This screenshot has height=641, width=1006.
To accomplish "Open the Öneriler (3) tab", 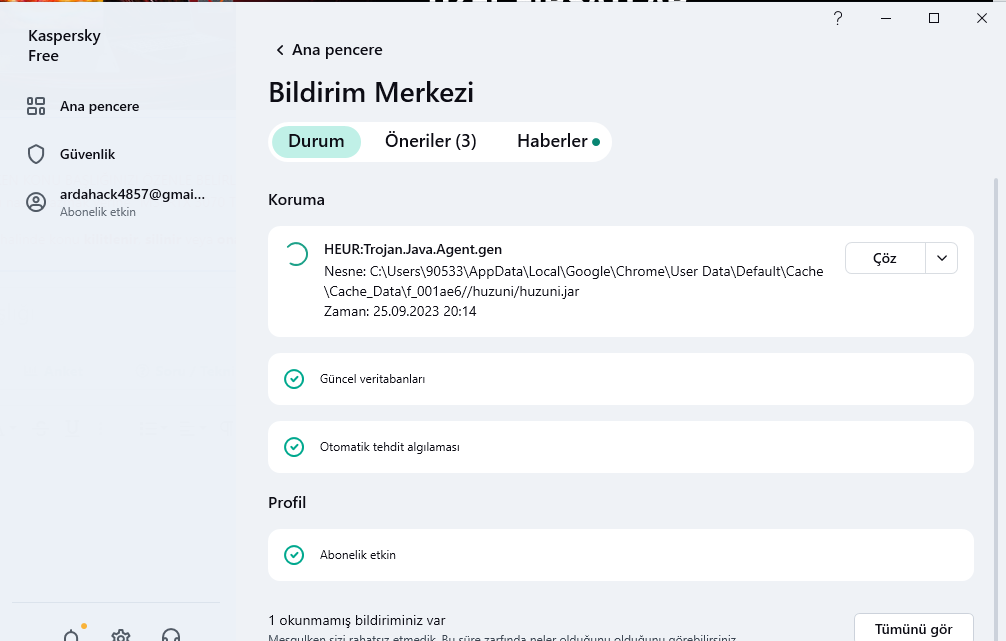I will (430, 141).
